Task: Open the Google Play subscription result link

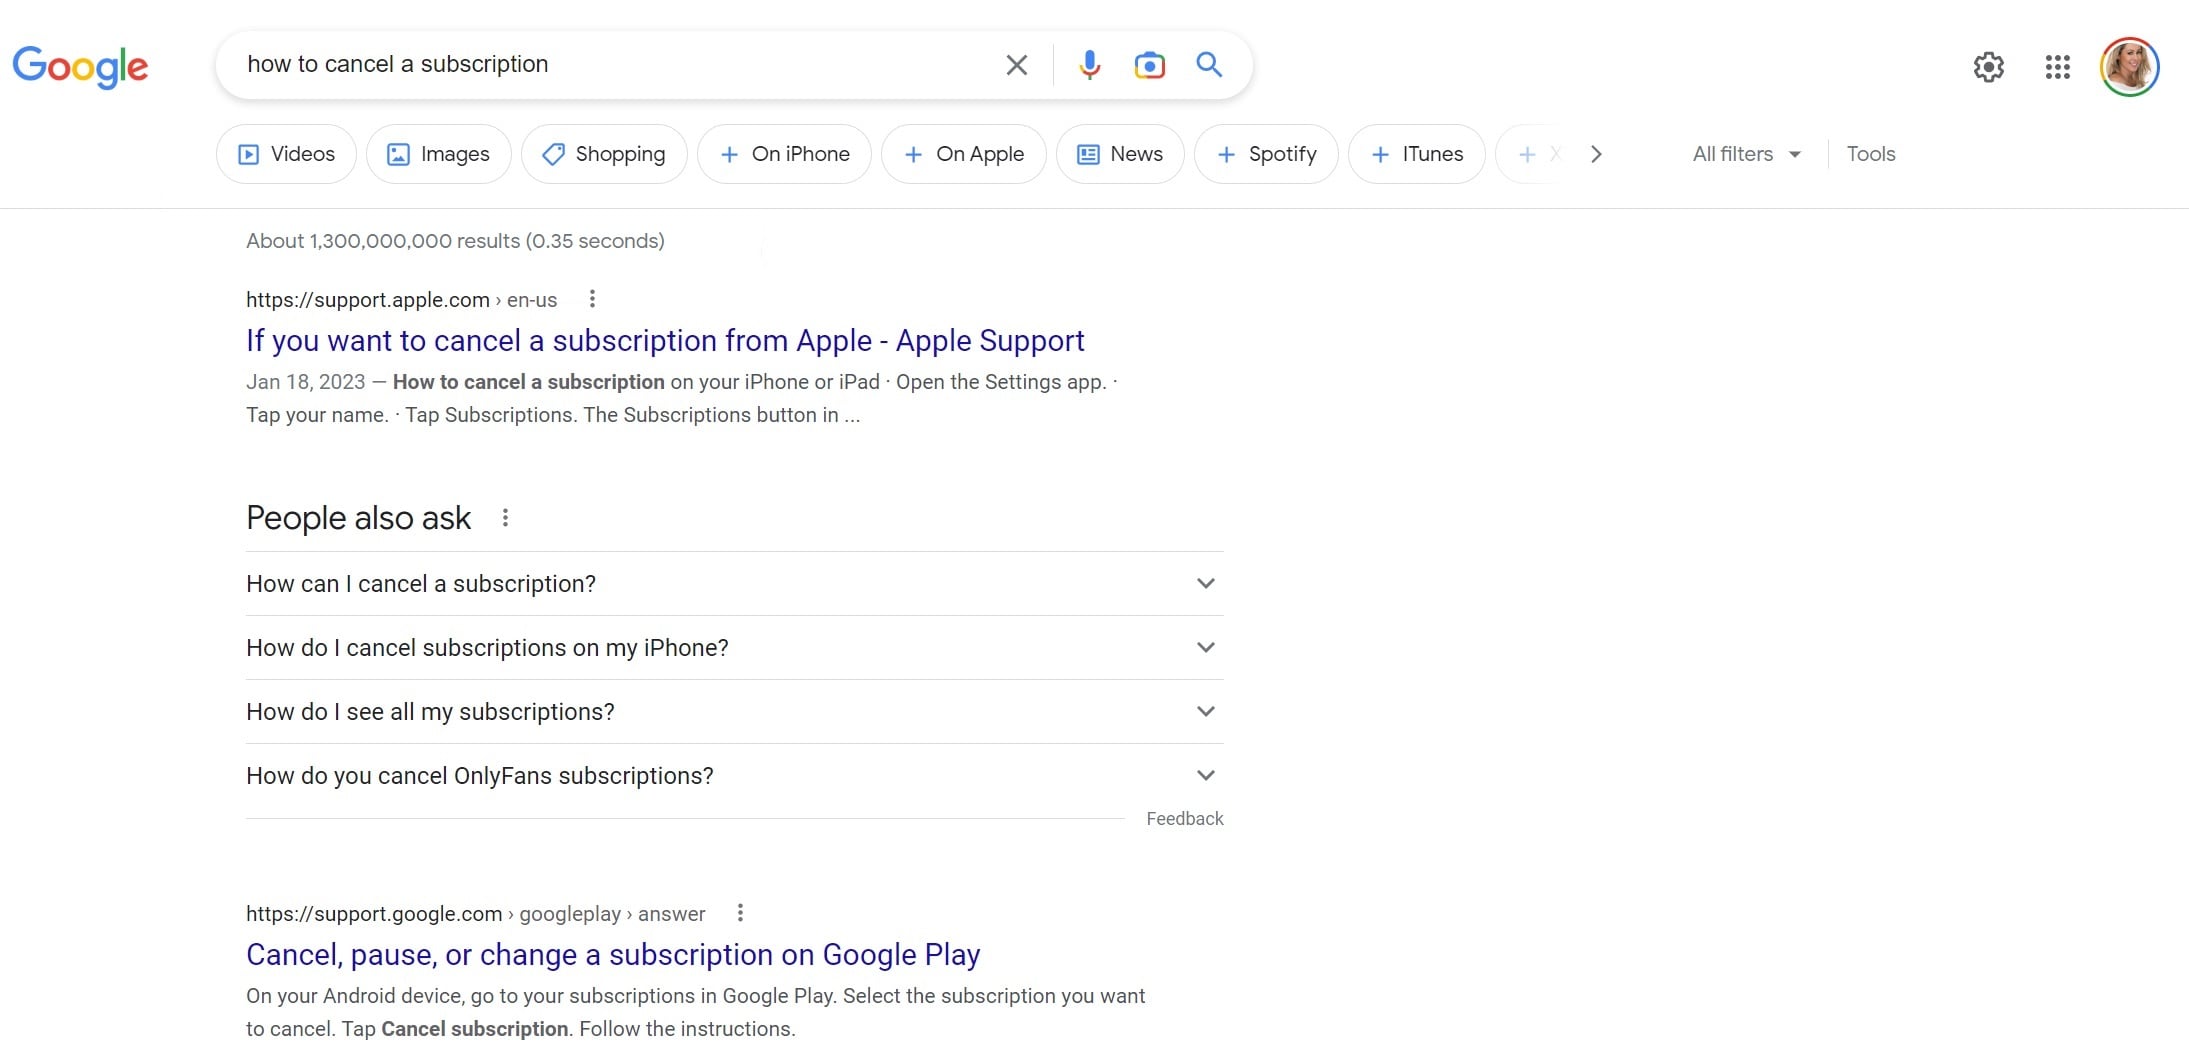Action: 613,955
